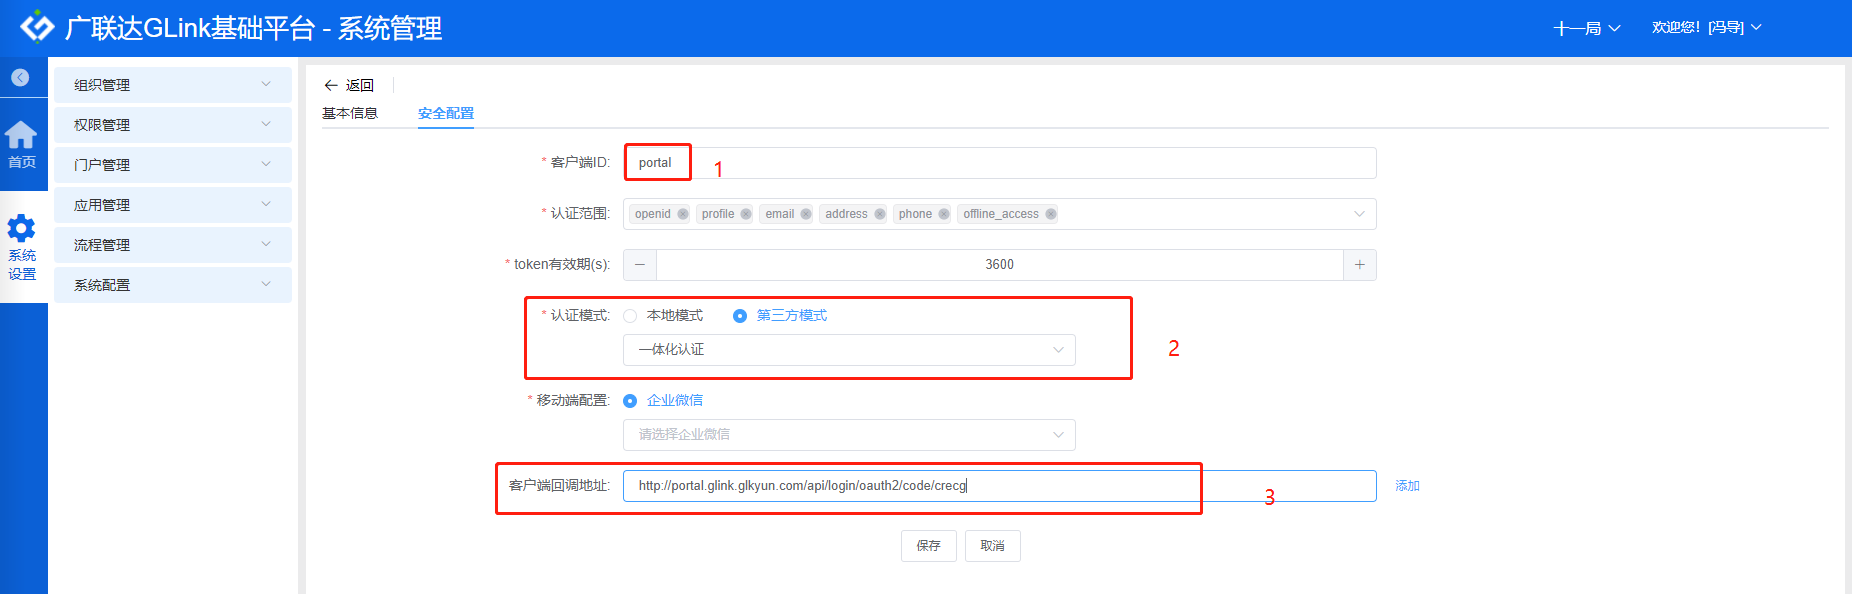Go to the 首页 home icon
This screenshot has width=1852, height=594.
[x=21, y=144]
